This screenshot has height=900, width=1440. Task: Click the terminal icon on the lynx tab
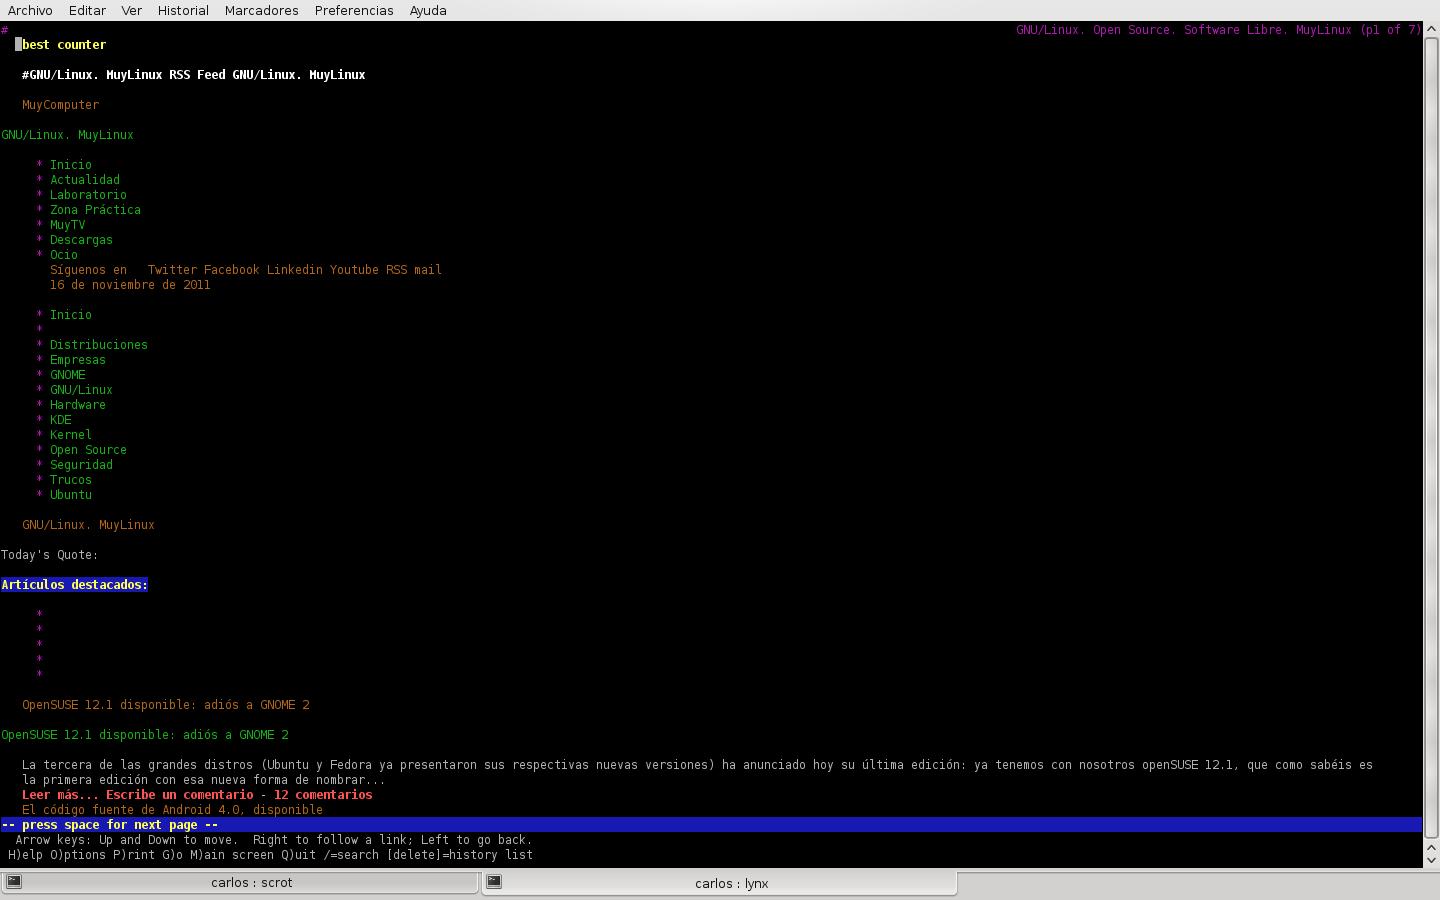(x=494, y=882)
